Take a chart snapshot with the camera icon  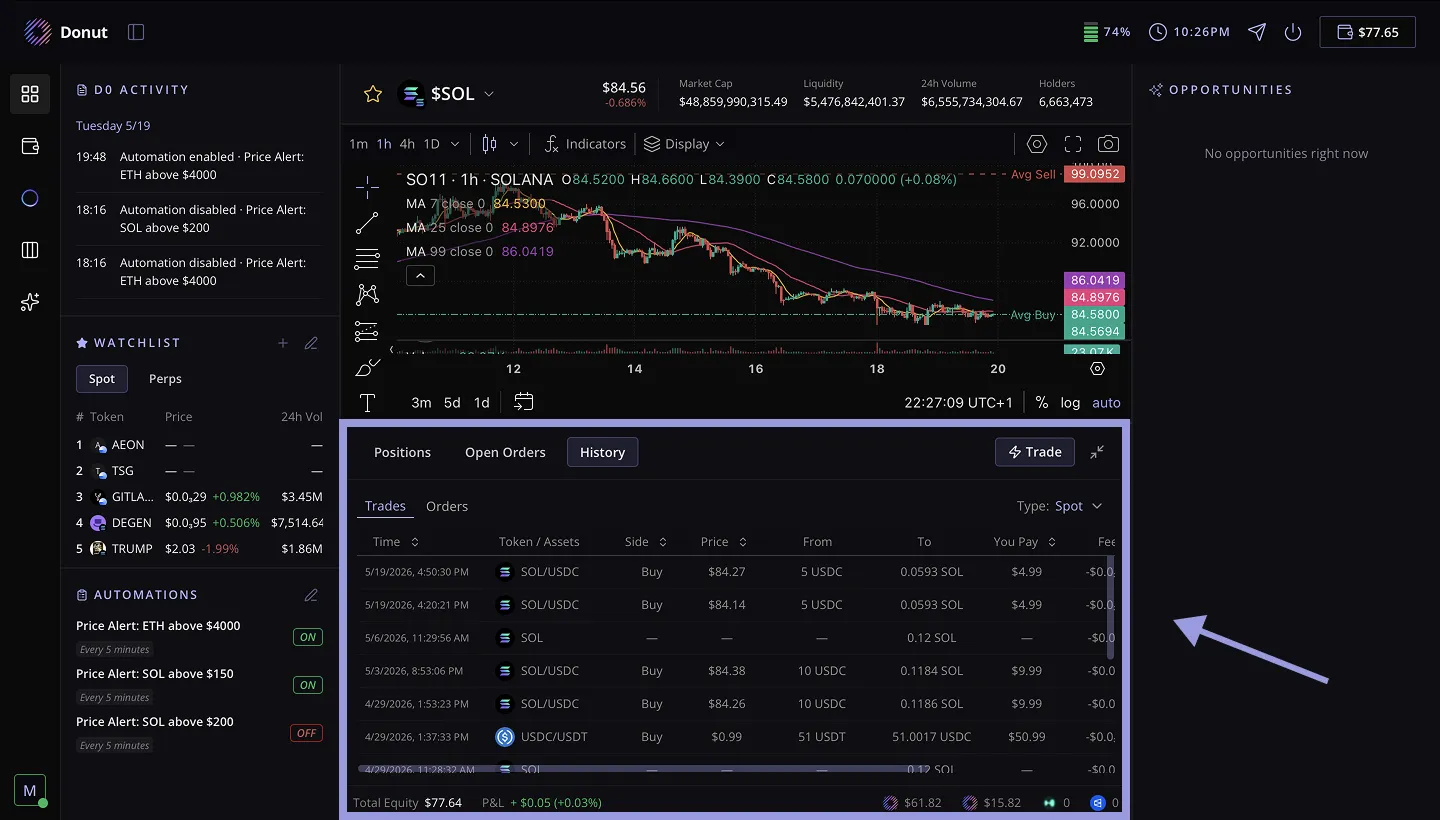(1108, 144)
